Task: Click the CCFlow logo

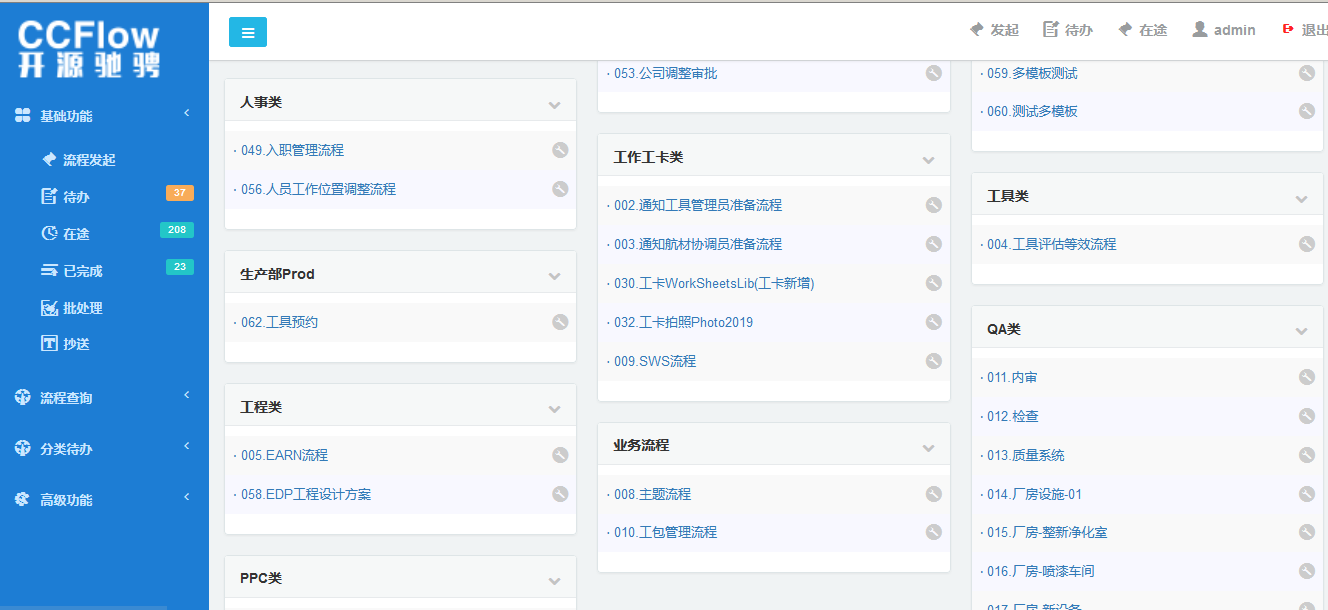Action: point(88,49)
